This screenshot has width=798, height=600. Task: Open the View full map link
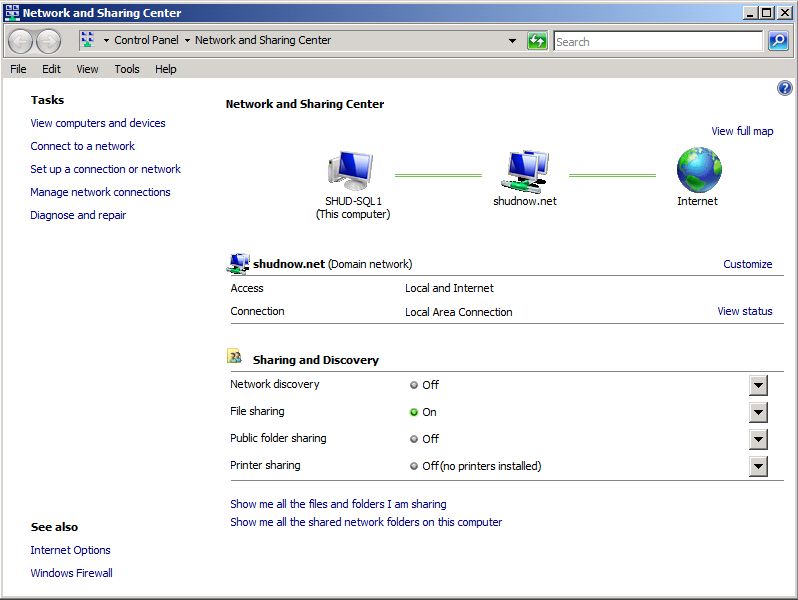pos(742,131)
